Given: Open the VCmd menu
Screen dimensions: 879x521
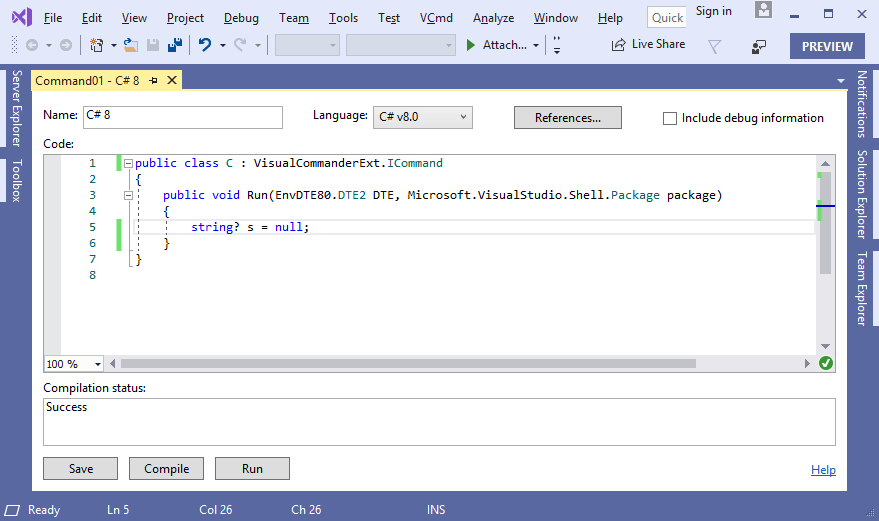Looking at the screenshot, I should tap(435, 18).
